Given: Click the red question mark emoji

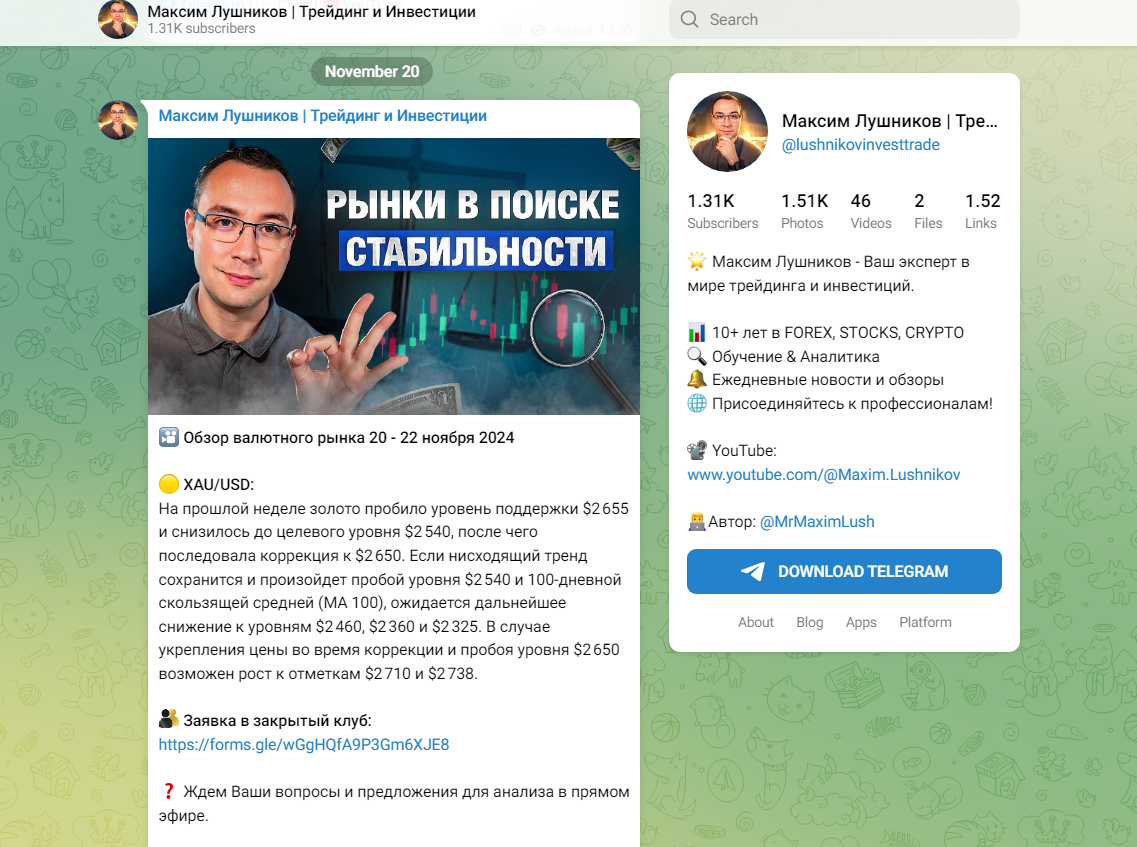Looking at the screenshot, I should coord(168,792).
